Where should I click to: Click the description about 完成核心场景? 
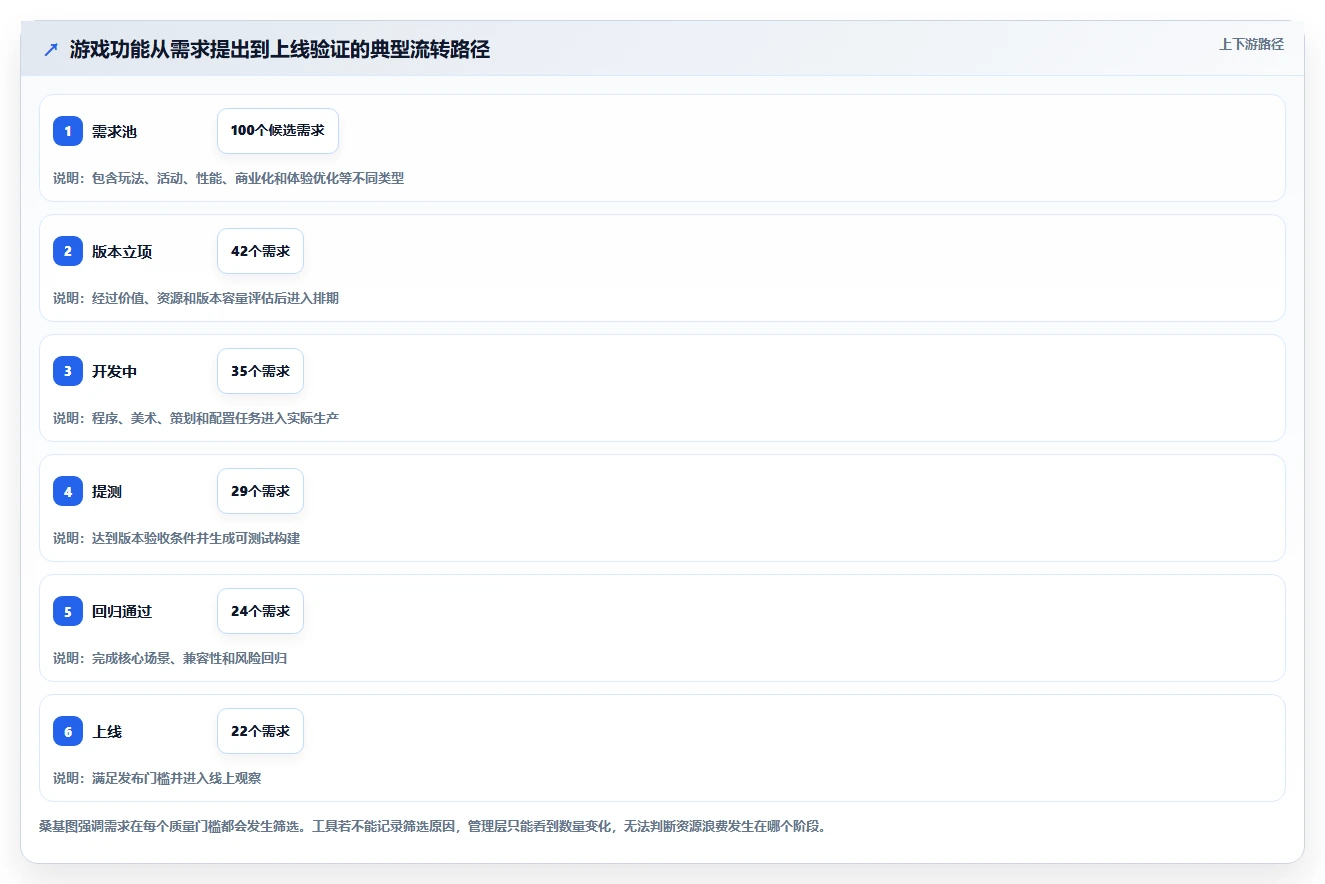(170, 658)
